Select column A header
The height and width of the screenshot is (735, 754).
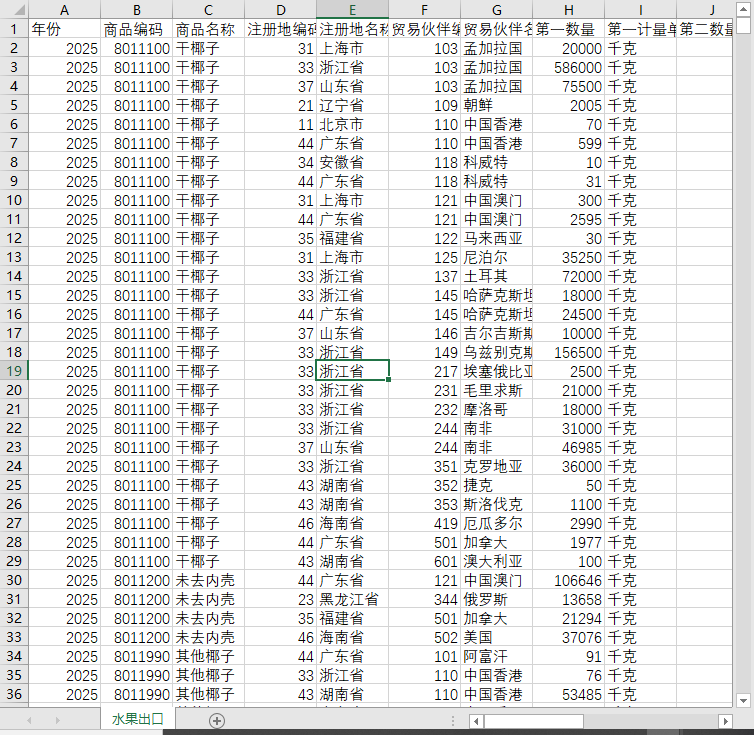click(64, 10)
